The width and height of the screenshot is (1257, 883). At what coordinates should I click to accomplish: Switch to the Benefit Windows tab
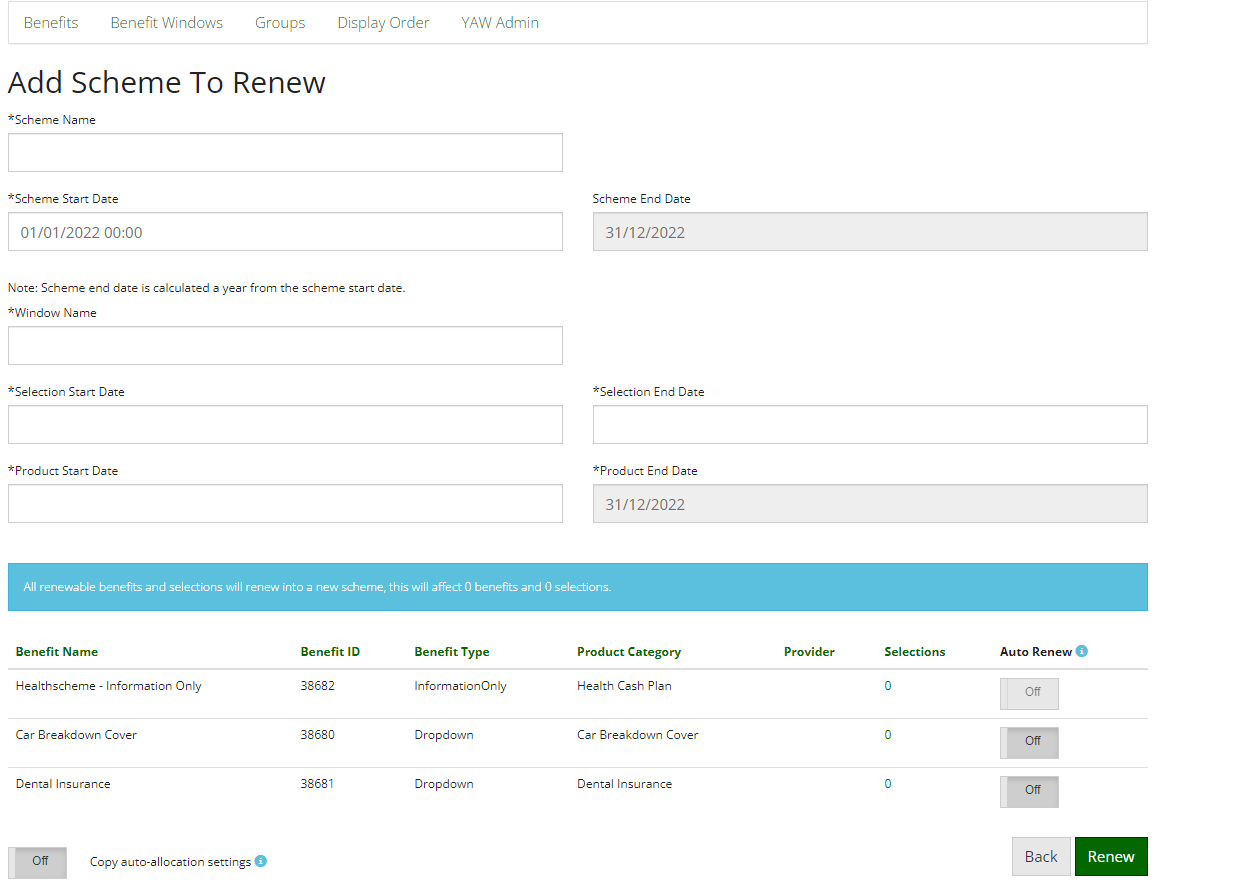[166, 22]
